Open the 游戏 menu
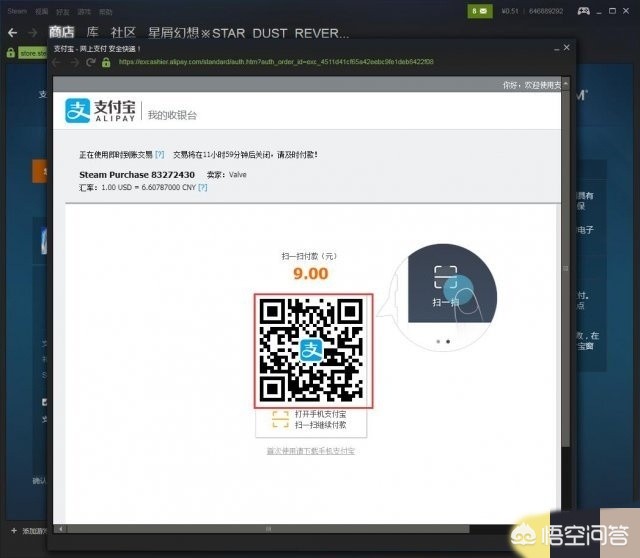This screenshot has width=640, height=558. 84,11
